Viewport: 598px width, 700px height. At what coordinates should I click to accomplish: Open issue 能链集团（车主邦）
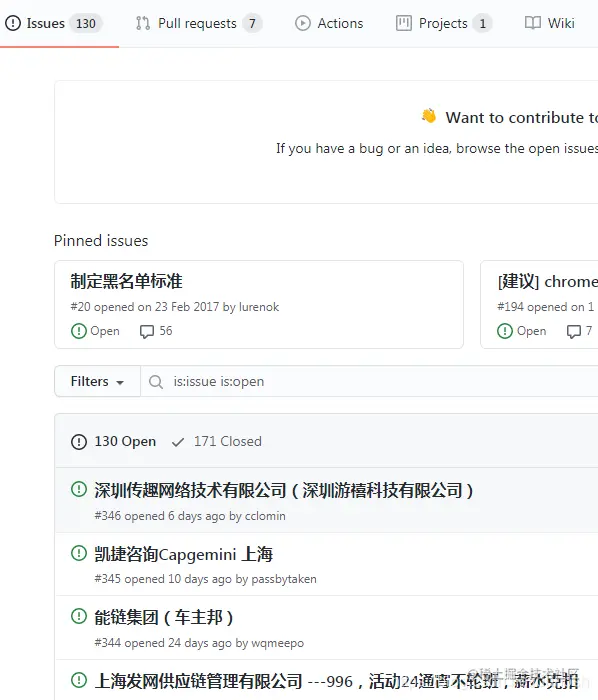[x=163, y=618]
